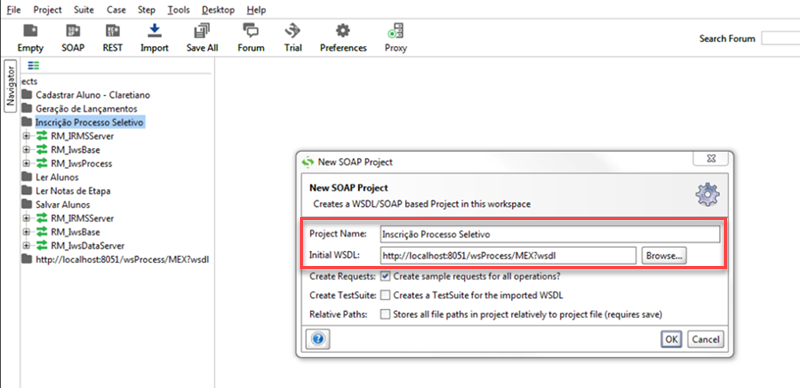Open the Desktop menu
800x388 pixels.
(218, 10)
